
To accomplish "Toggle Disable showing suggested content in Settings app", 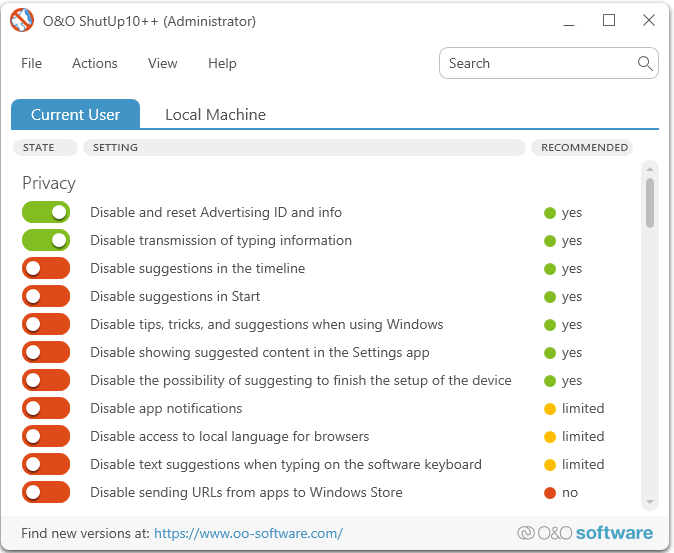I will pos(46,352).
